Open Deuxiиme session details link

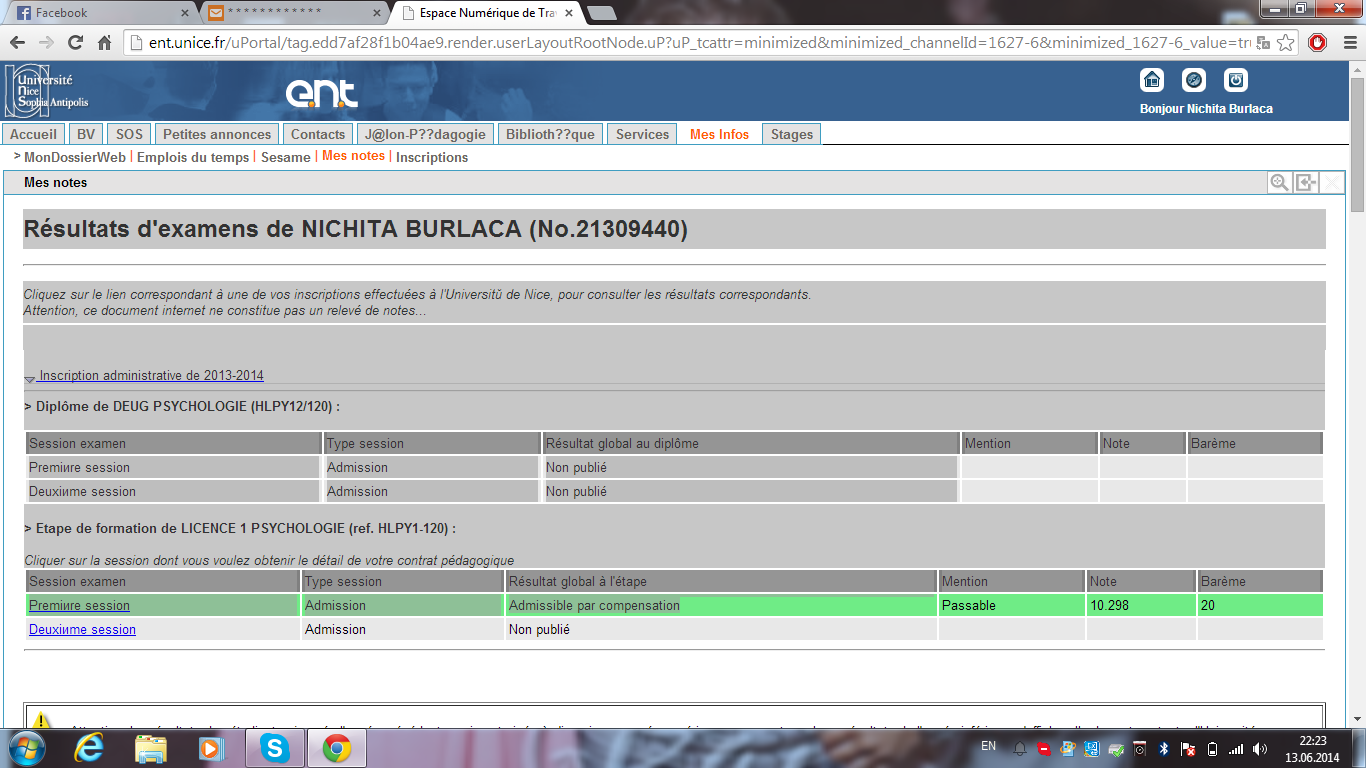pyautogui.click(x=82, y=629)
